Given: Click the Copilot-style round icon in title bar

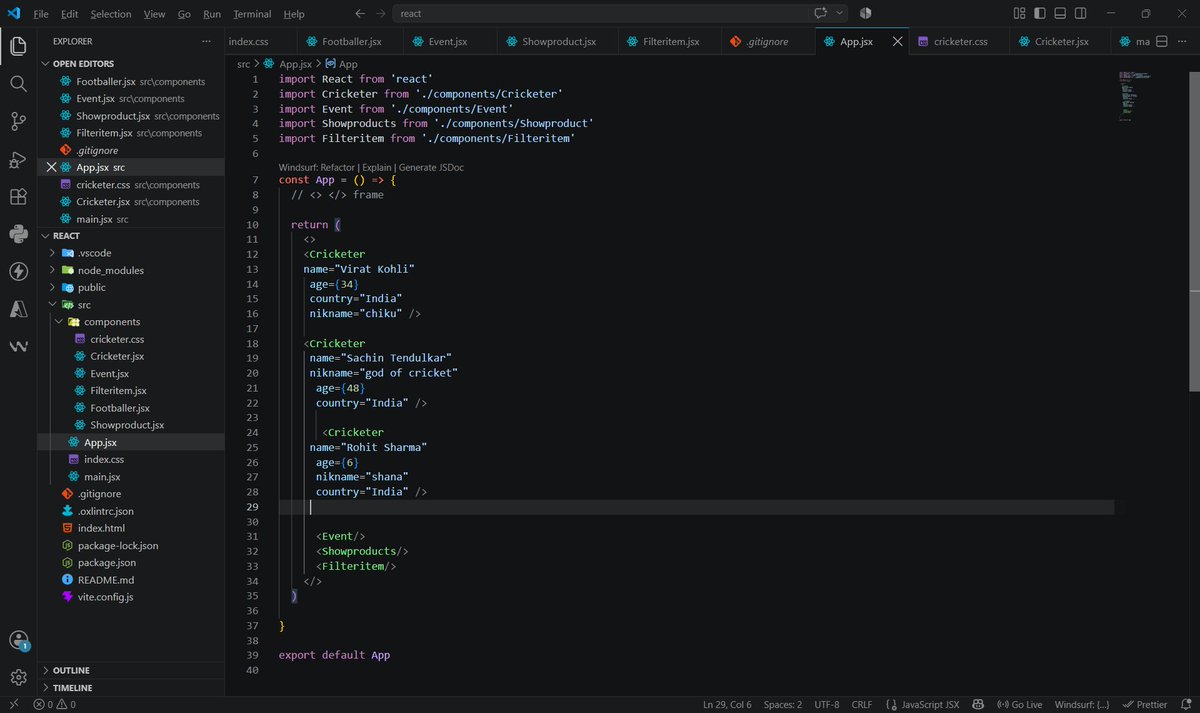Looking at the screenshot, I should [865, 13].
